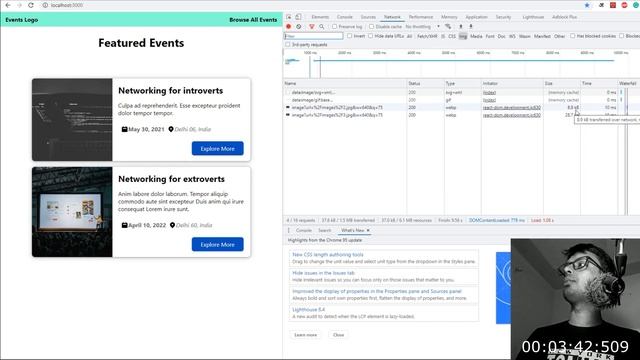The width and height of the screenshot is (640, 360).
Task: Tick Has blocked cookies checkbox
Action: point(573,36)
